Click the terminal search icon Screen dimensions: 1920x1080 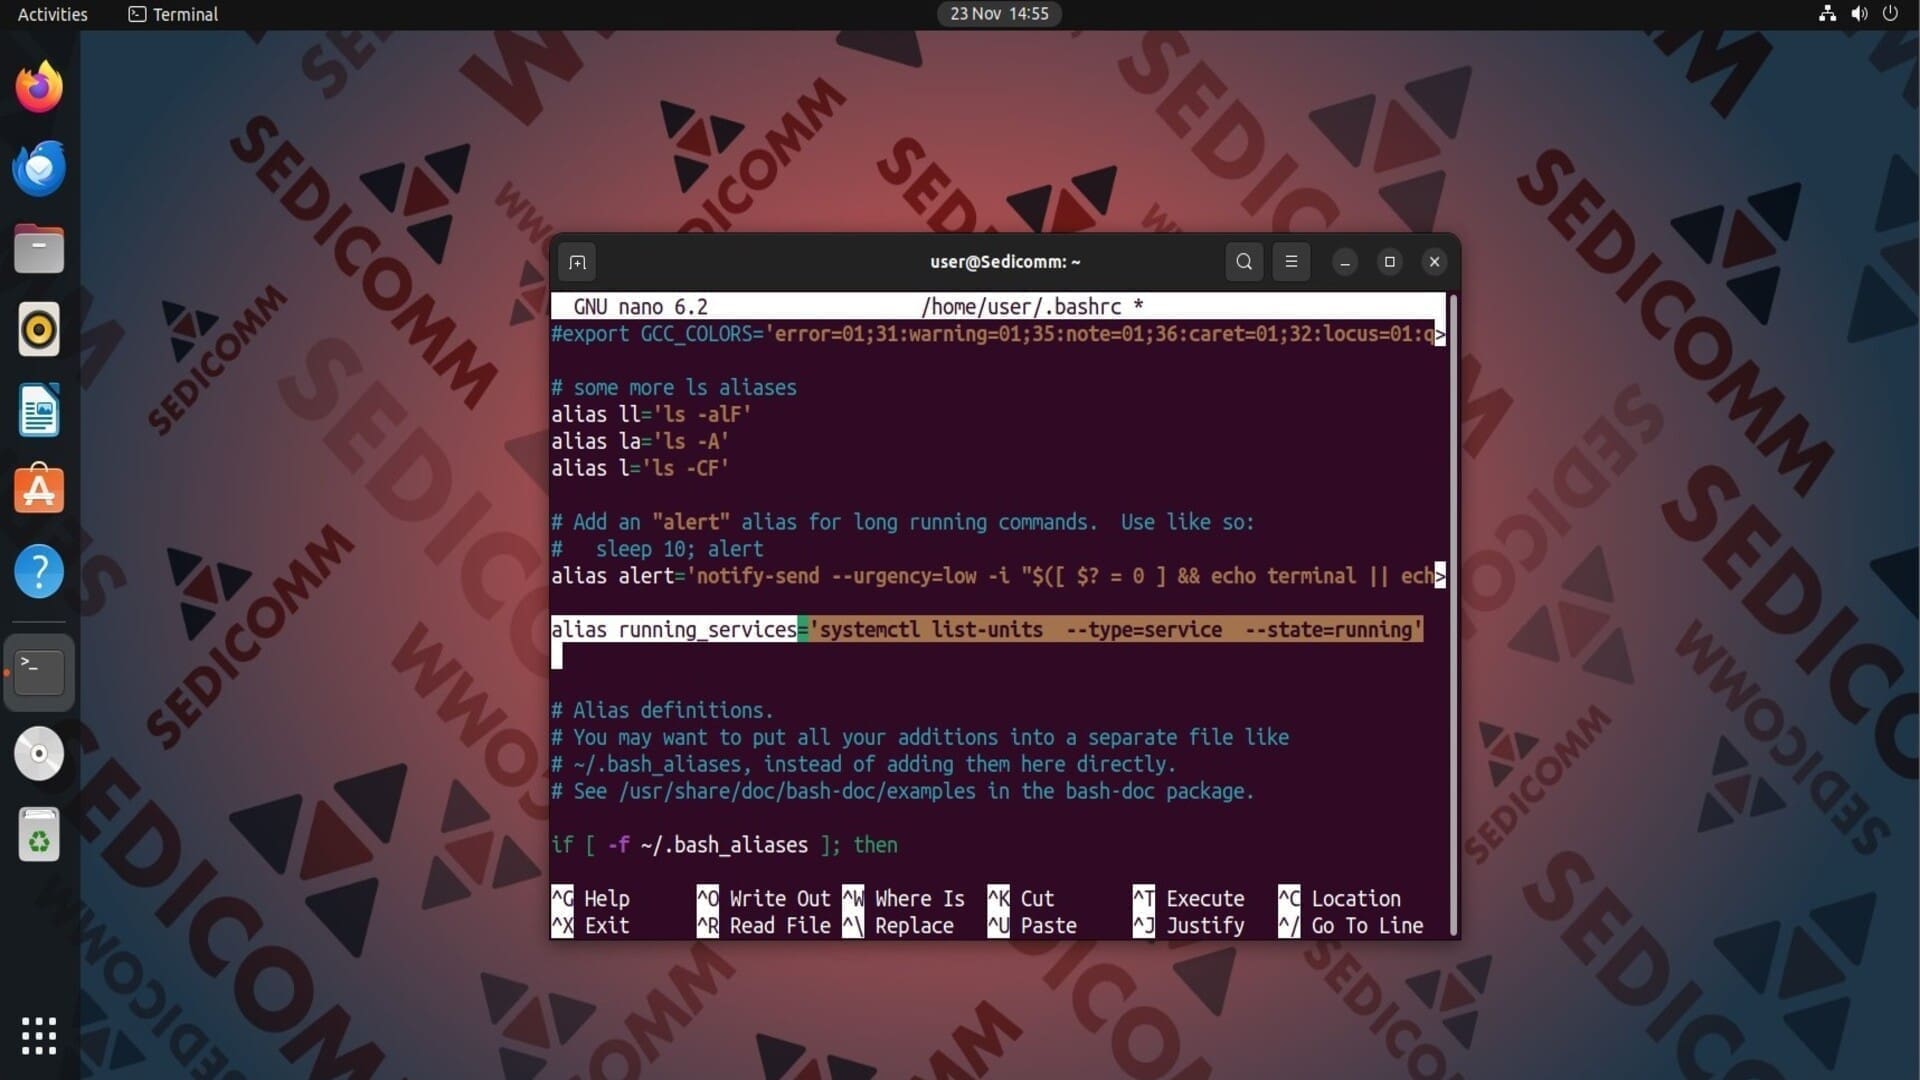[x=1244, y=262]
